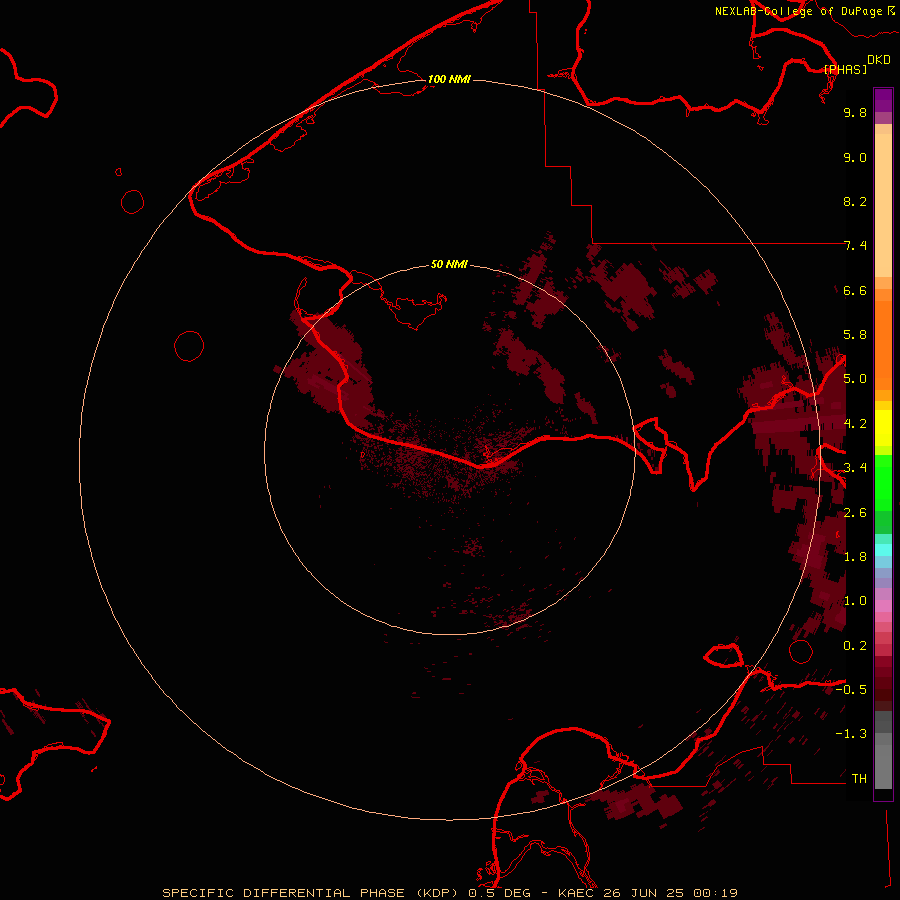Screen dimensions: 900x900
Task: Click the -0.5 value on color scale
Action: tap(851, 690)
